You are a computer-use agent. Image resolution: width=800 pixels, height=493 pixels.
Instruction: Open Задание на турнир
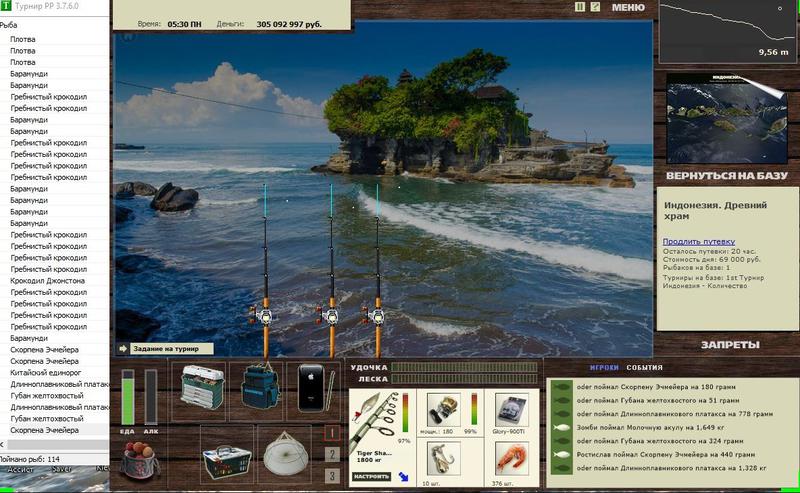coord(171,349)
